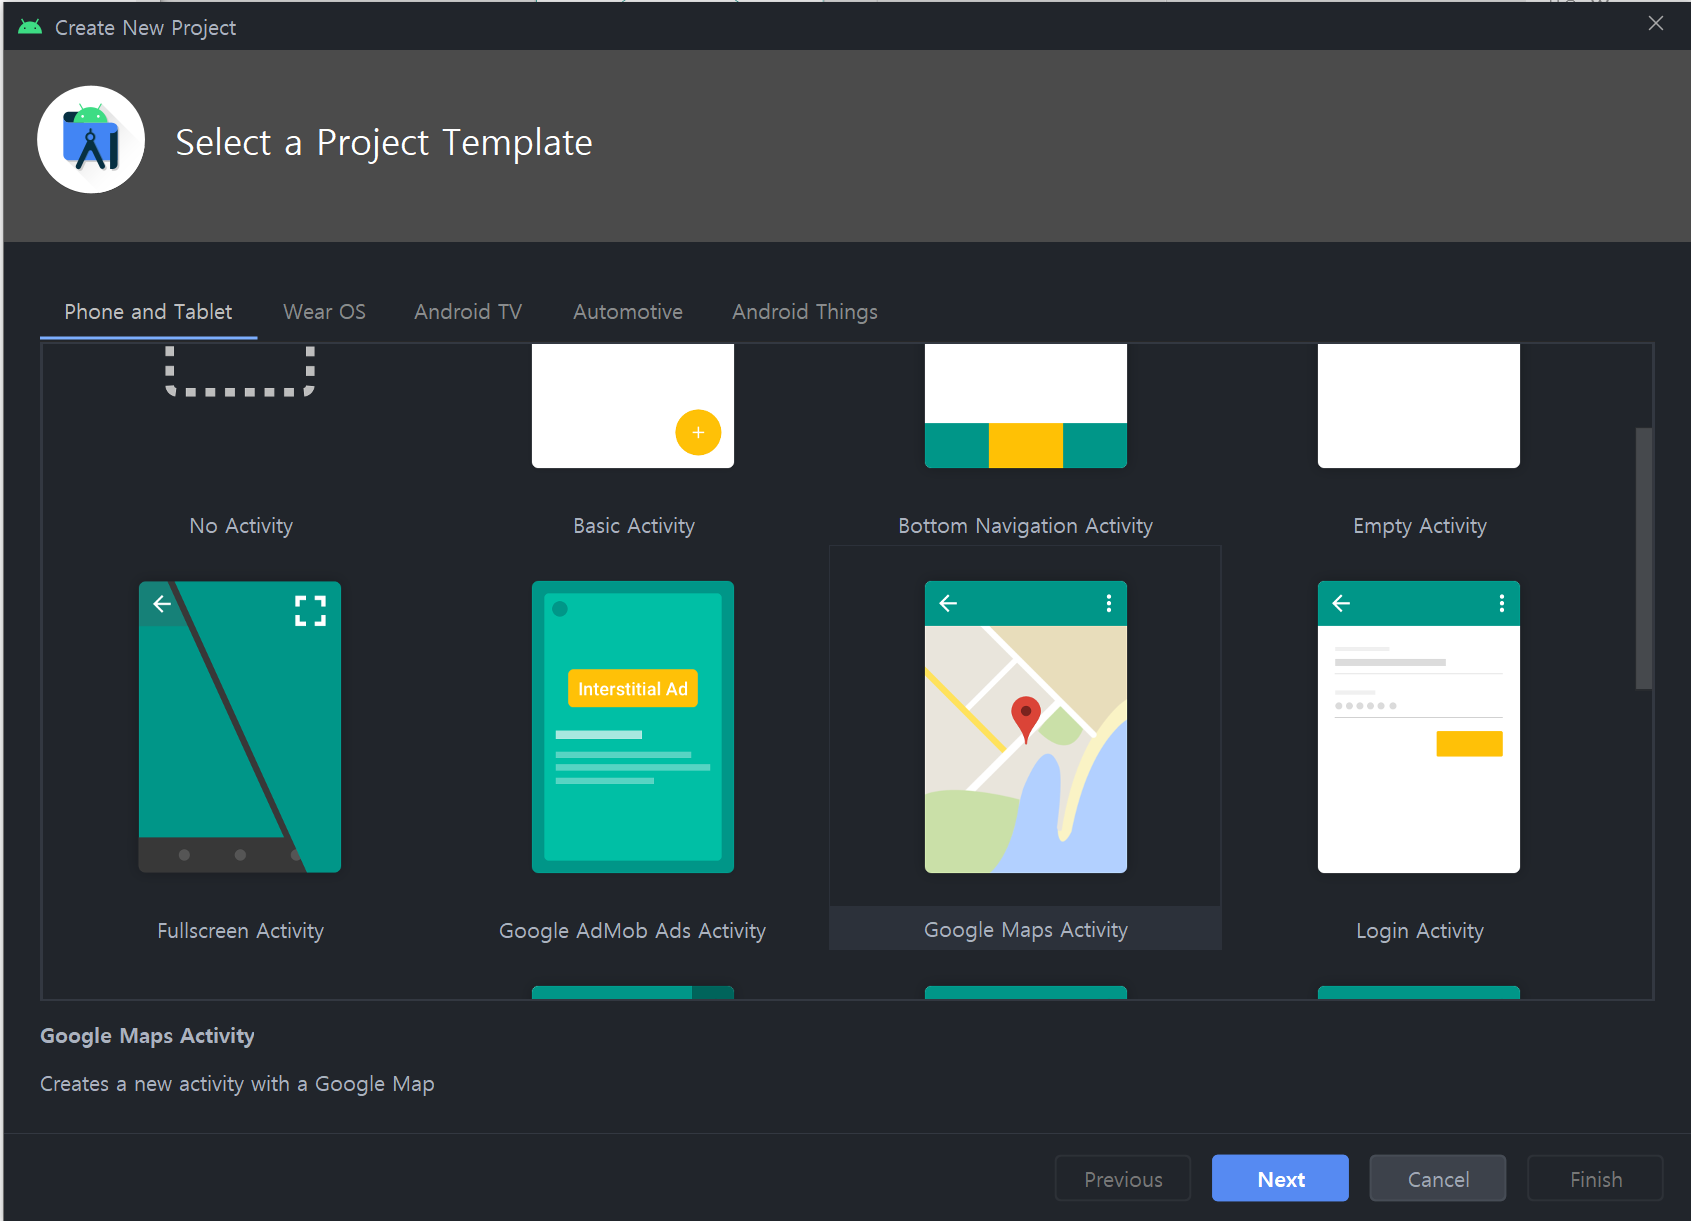Click the Google AdMob Ads Activity label
Screen dimensions: 1691x1221
[x=633, y=931]
